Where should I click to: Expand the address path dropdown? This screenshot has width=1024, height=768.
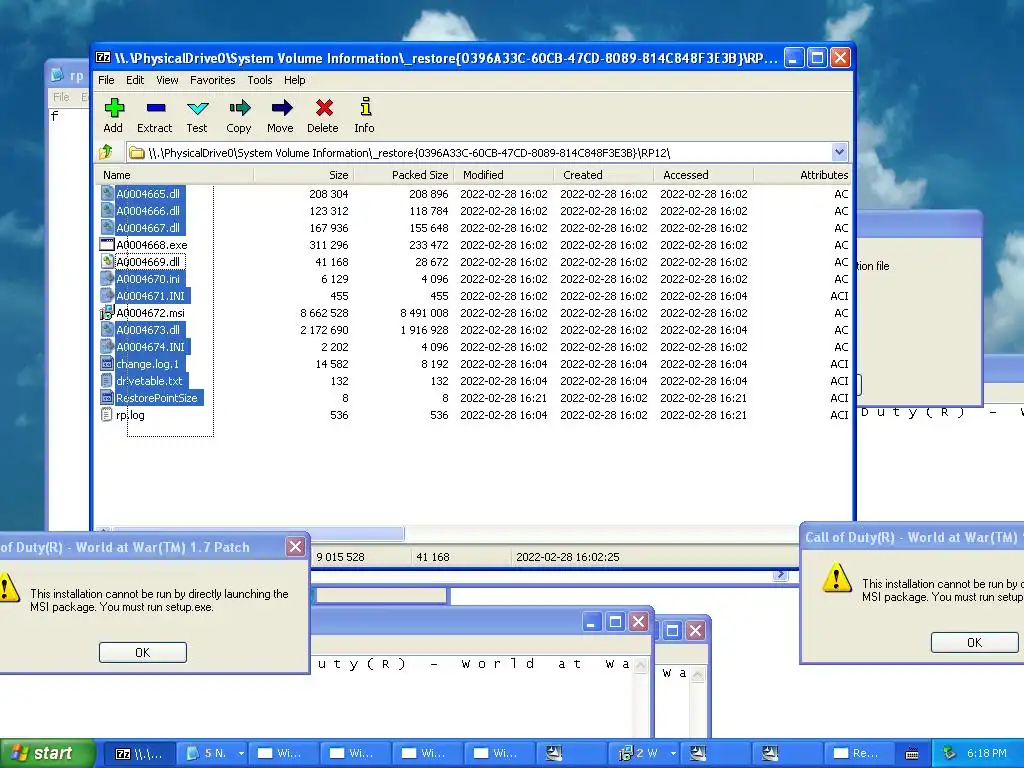[x=839, y=153]
